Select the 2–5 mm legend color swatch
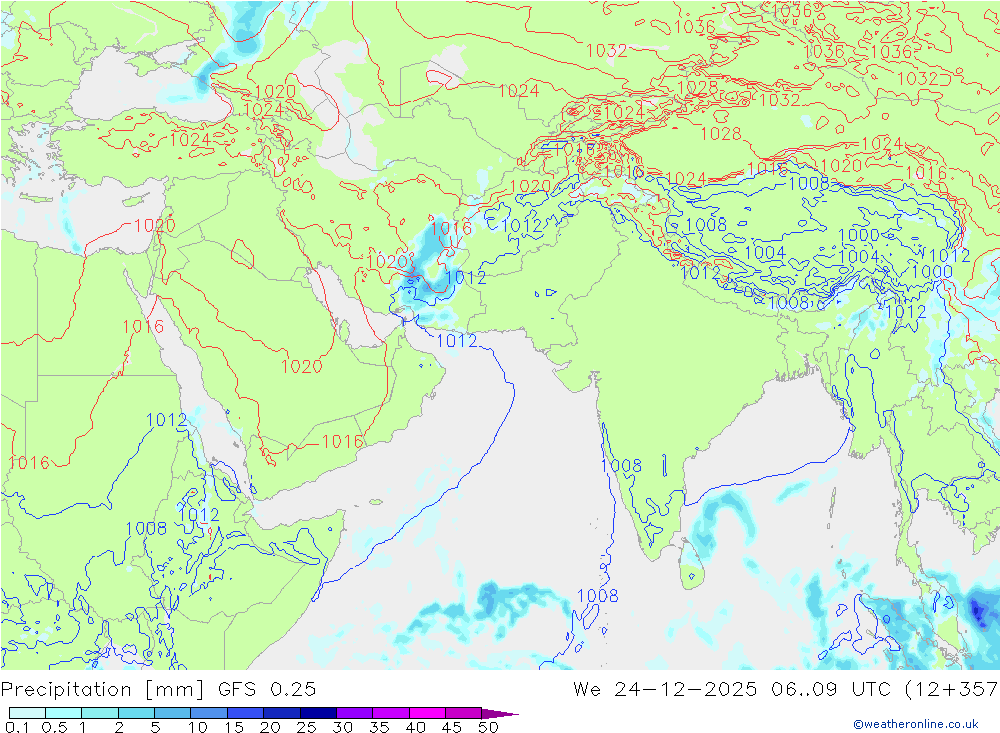The width and height of the screenshot is (1000, 733). click(136, 713)
